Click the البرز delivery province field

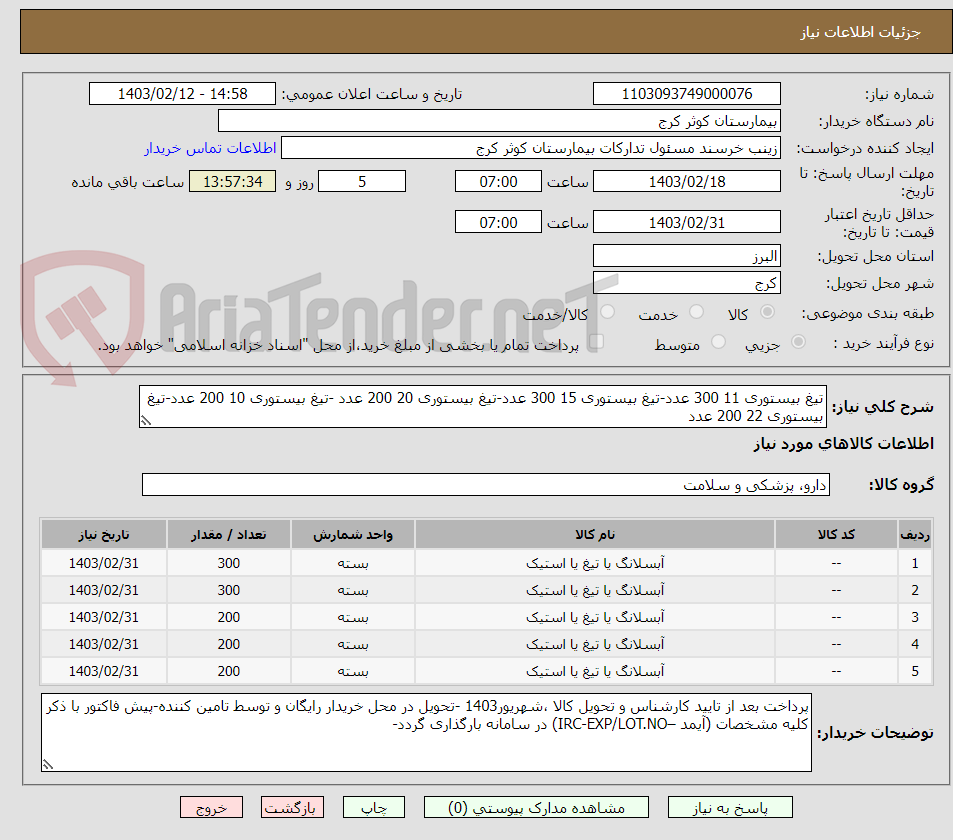pyautogui.click(x=687, y=256)
